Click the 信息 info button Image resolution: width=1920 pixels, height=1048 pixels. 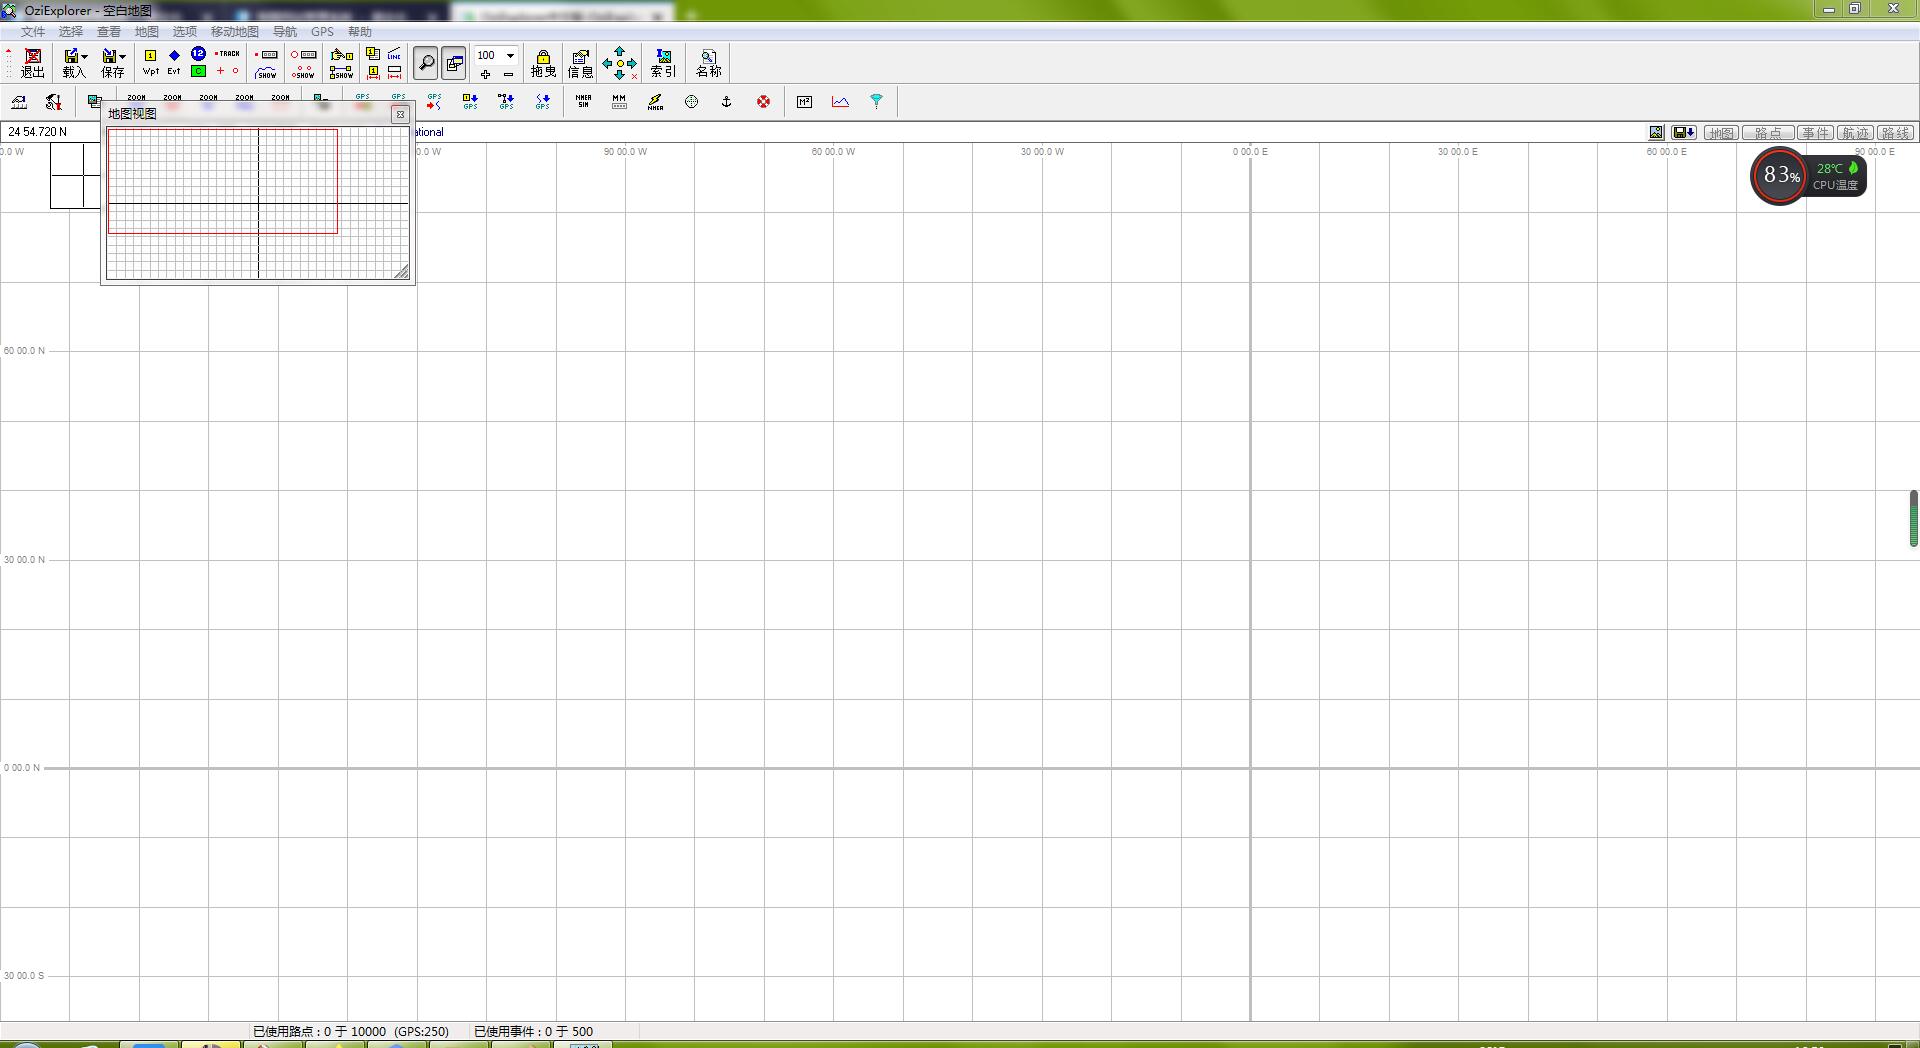pos(580,63)
